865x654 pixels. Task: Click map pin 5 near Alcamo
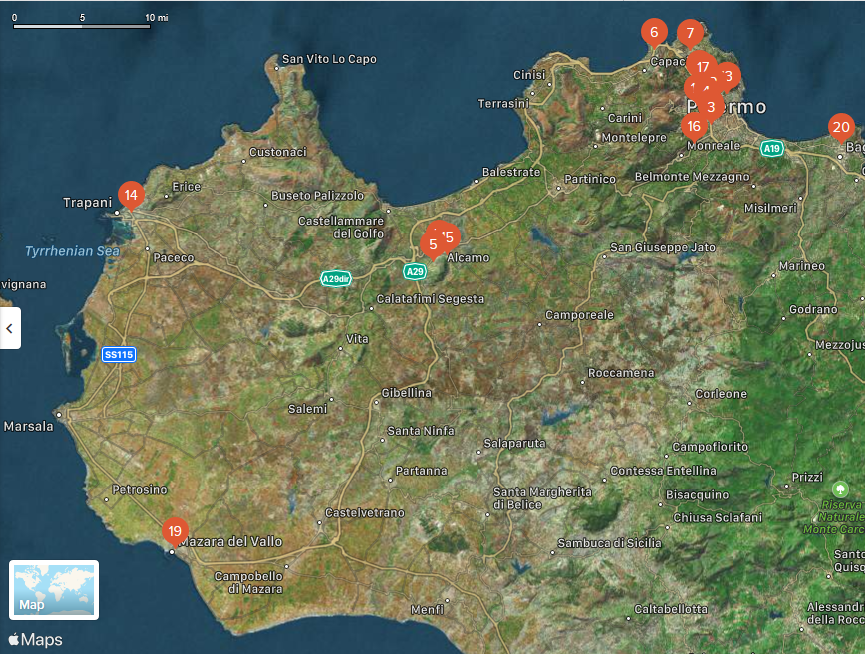point(432,244)
